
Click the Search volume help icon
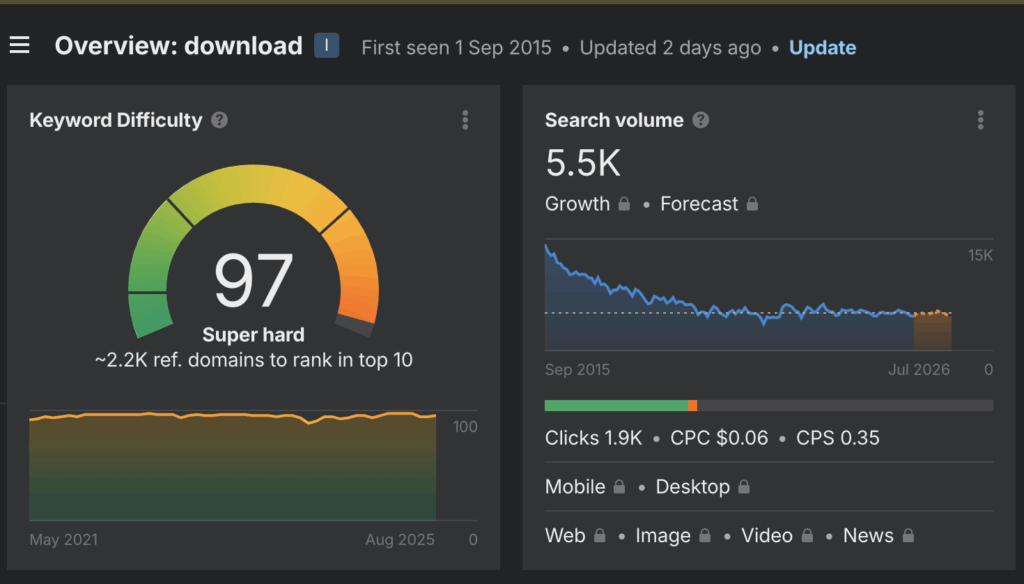point(701,120)
